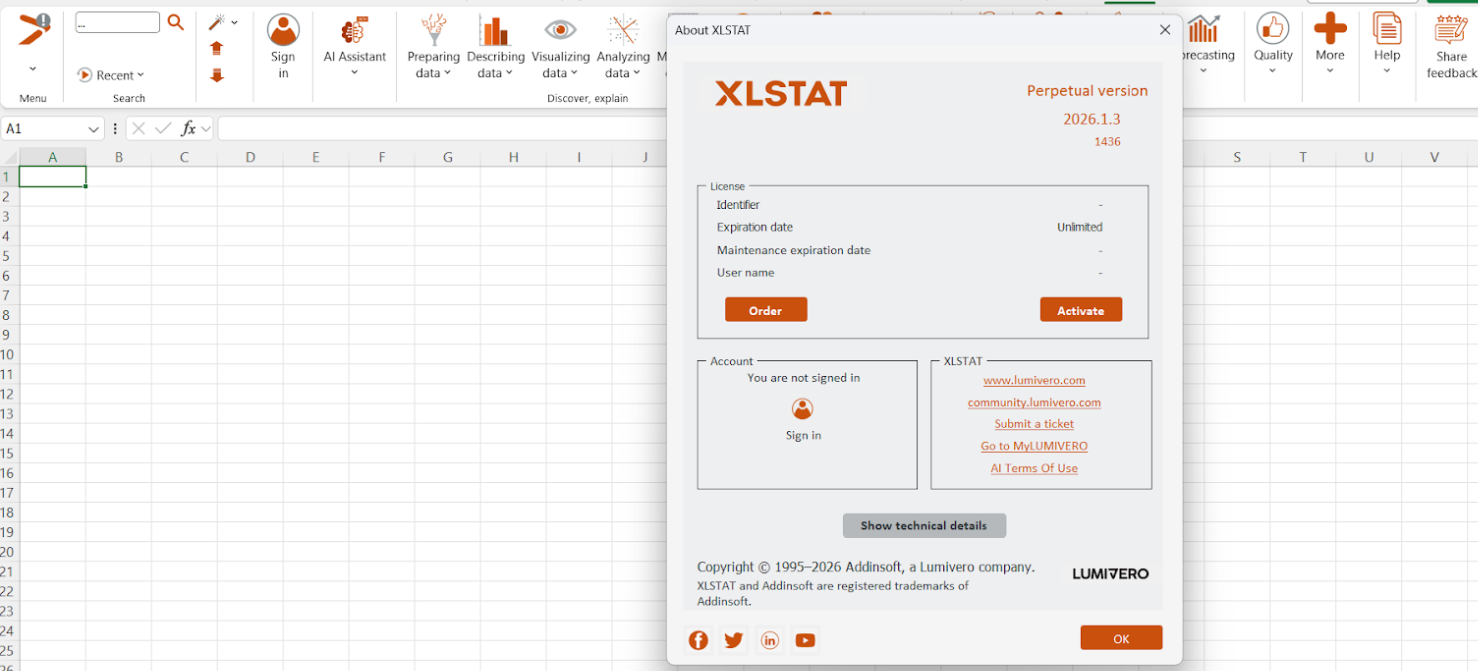Expand the Name Box dropdown arrow
Viewport: 1478px width, 671px height.
[x=94, y=129]
